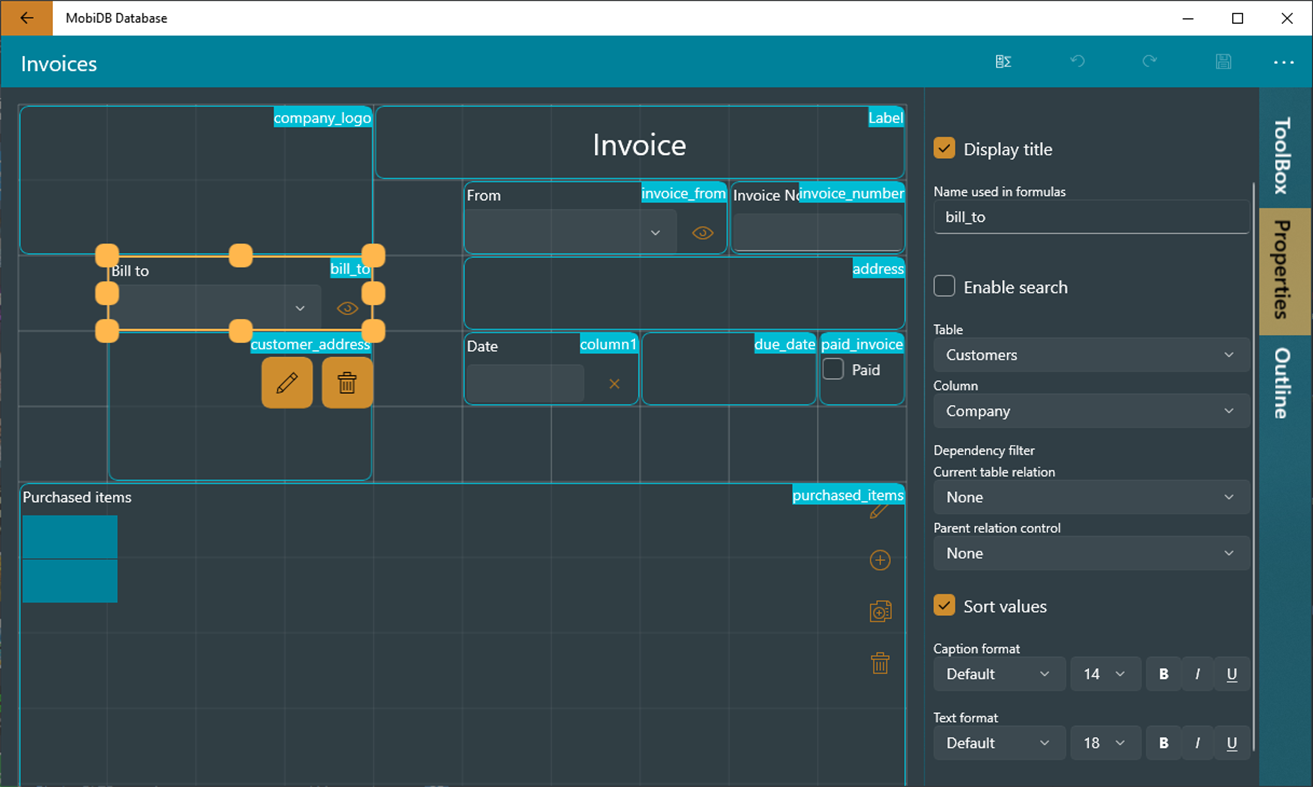Open the Column dropdown showing Company
The width and height of the screenshot is (1313, 787).
point(1091,411)
